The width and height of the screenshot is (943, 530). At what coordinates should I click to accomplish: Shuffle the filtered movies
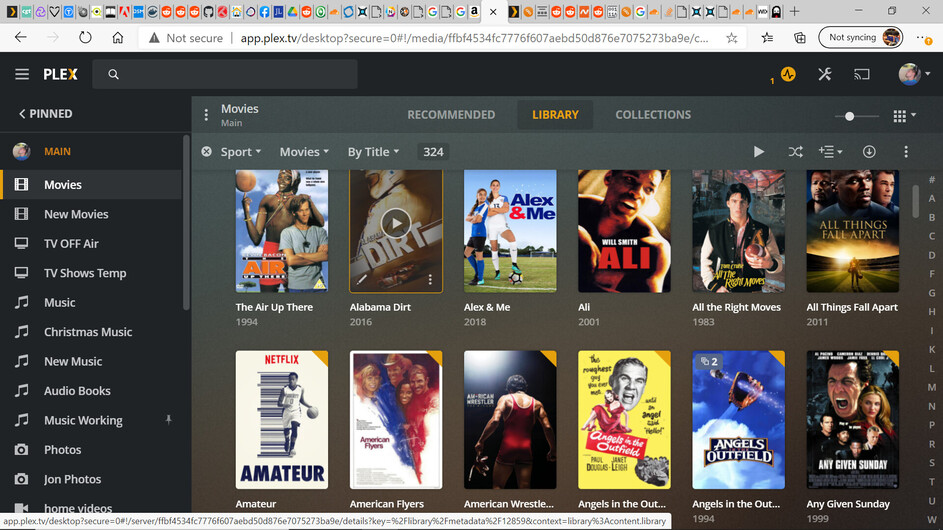point(795,152)
